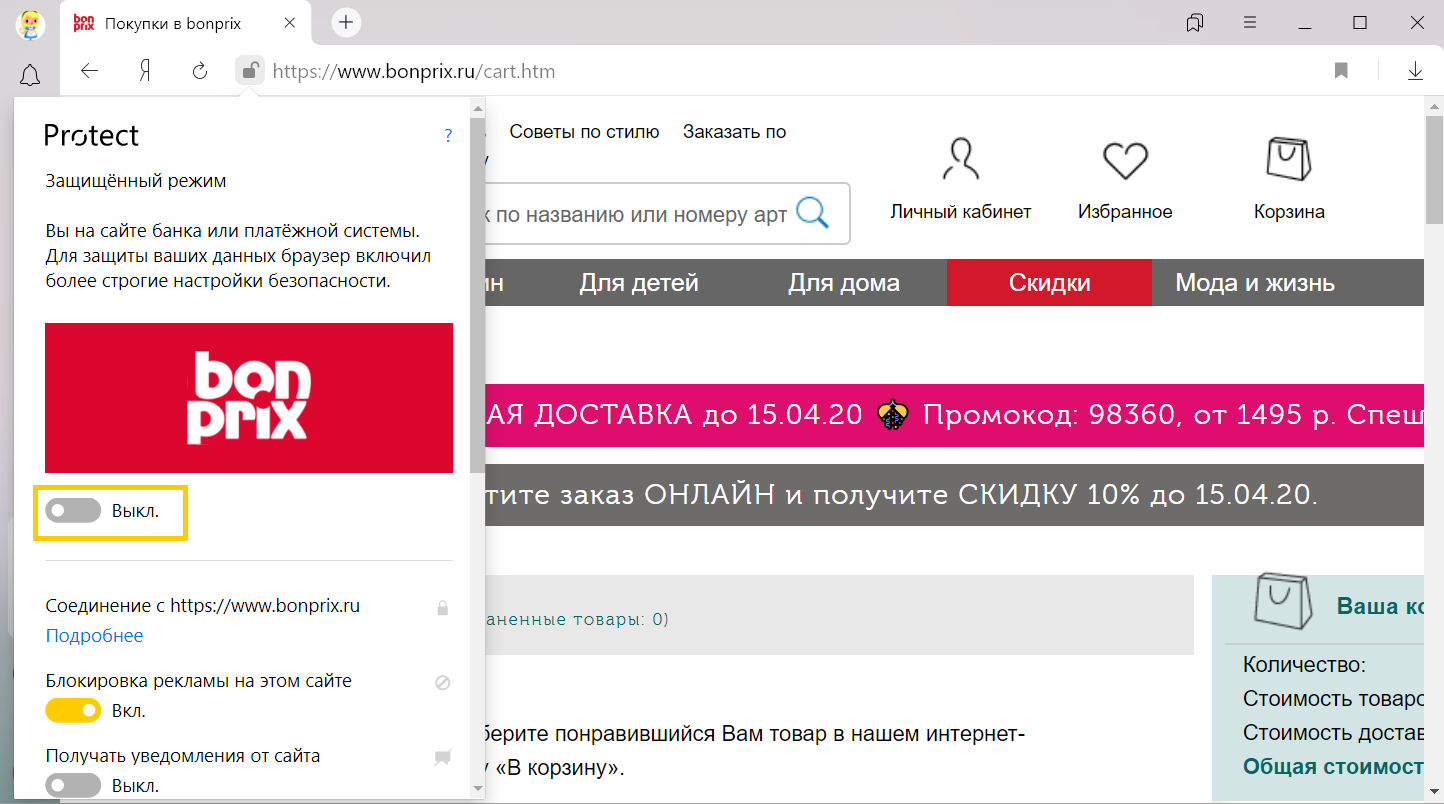1444x804 pixels.
Task: Open the notifications bell icon
Action: coord(30,74)
